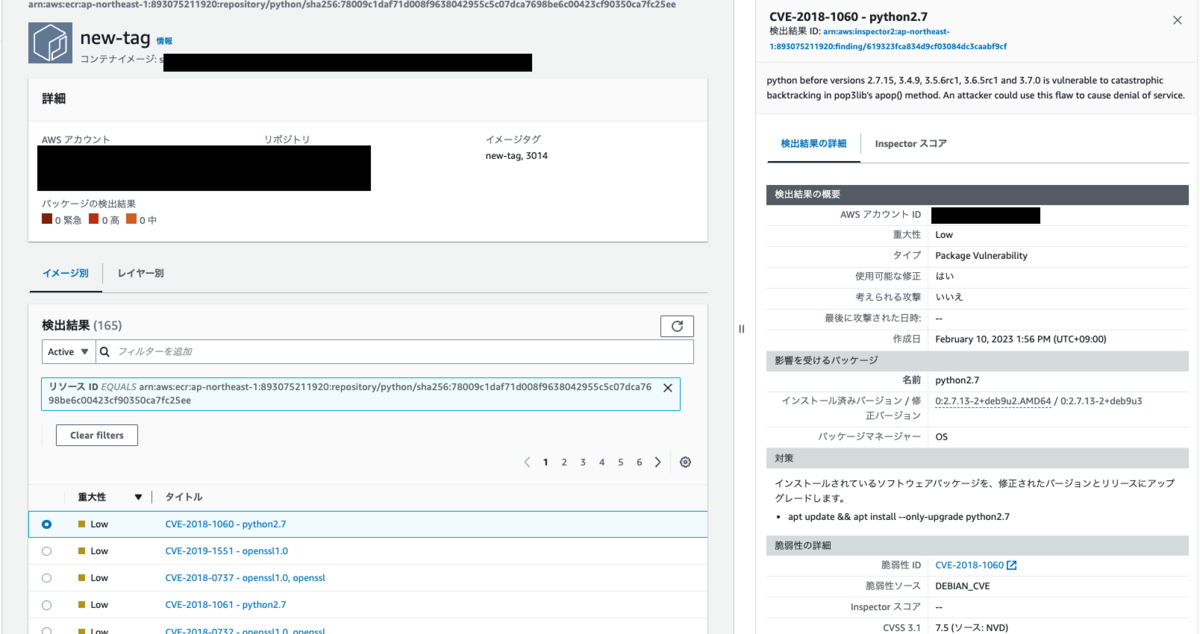Viewport: 1200px width, 634px height.
Task: Click the creation date February 10, 2023 value
Action: 1021,339
